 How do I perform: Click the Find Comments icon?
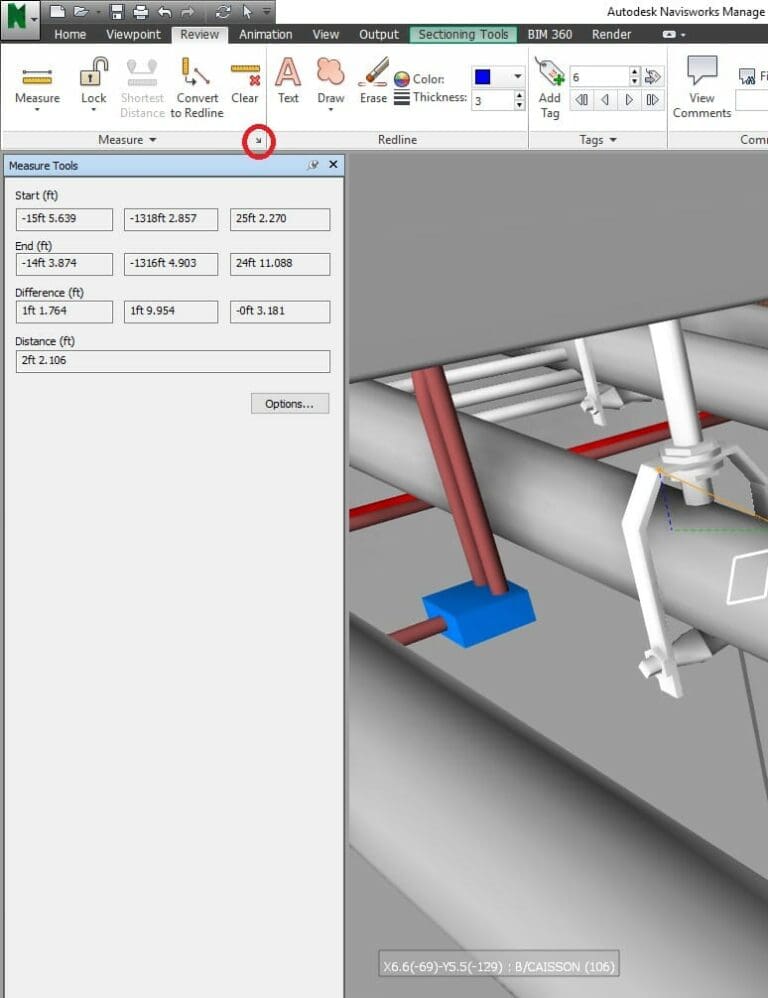coord(747,77)
